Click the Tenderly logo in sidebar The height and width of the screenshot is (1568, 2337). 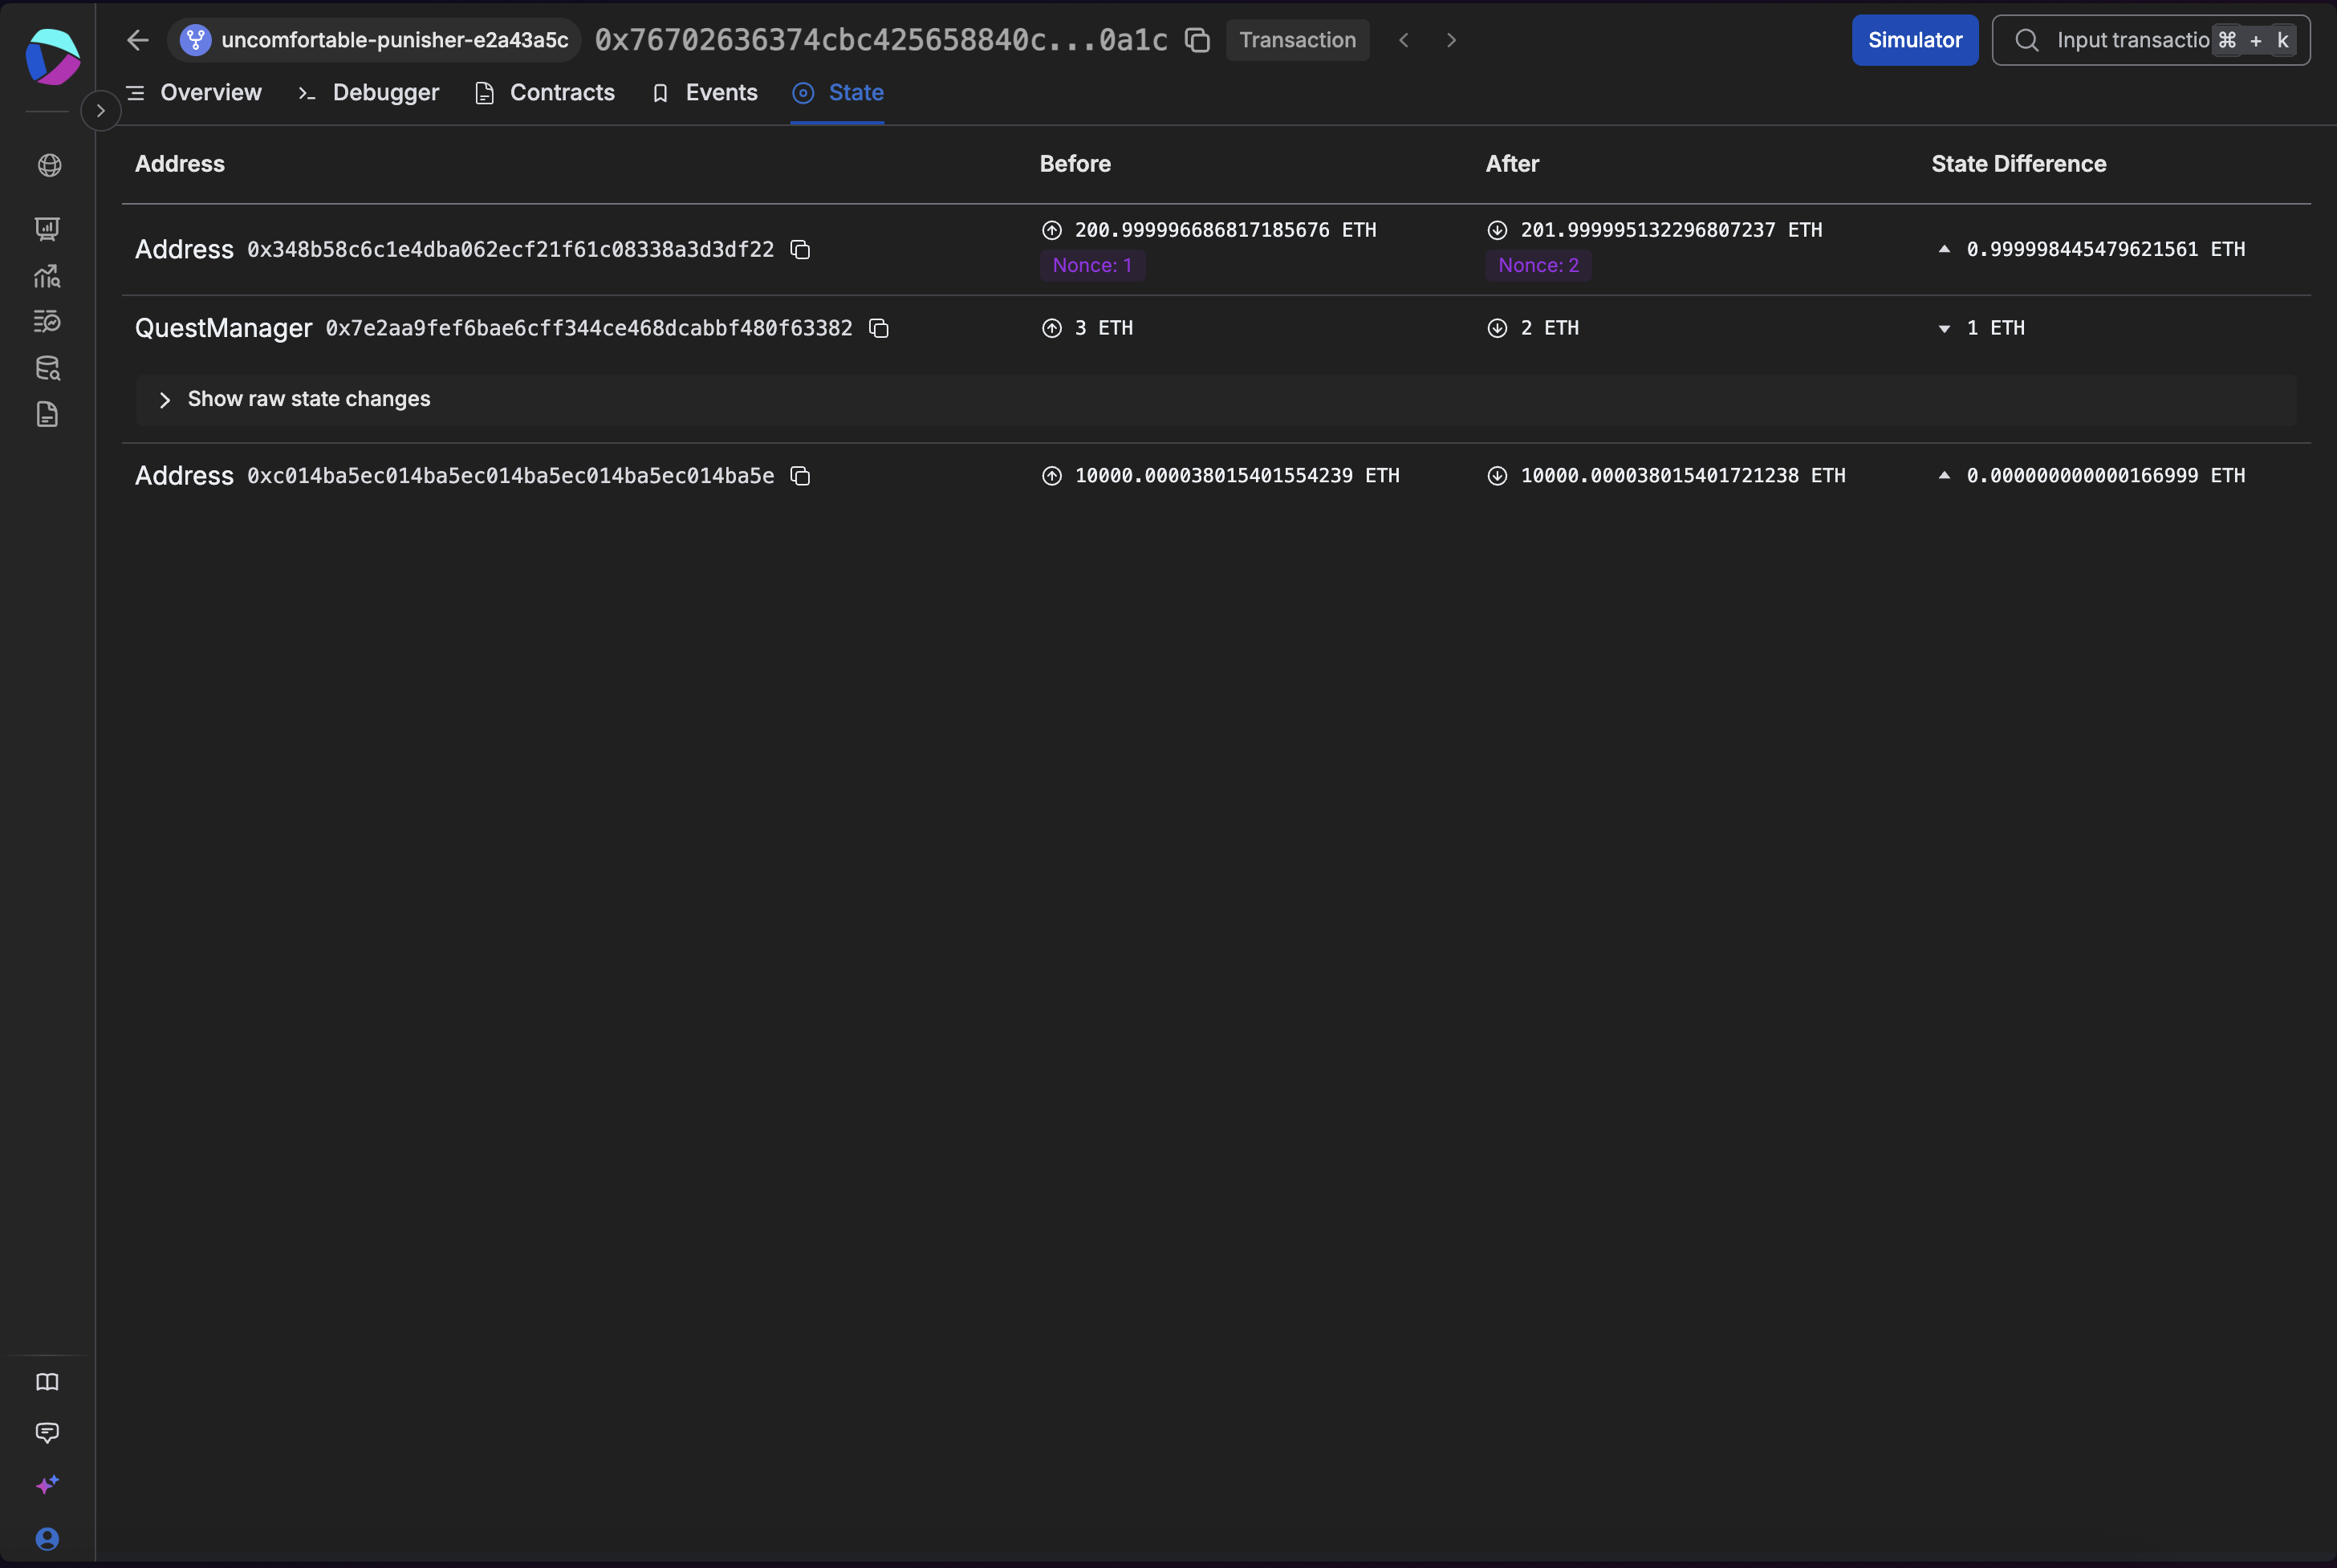pos(52,56)
